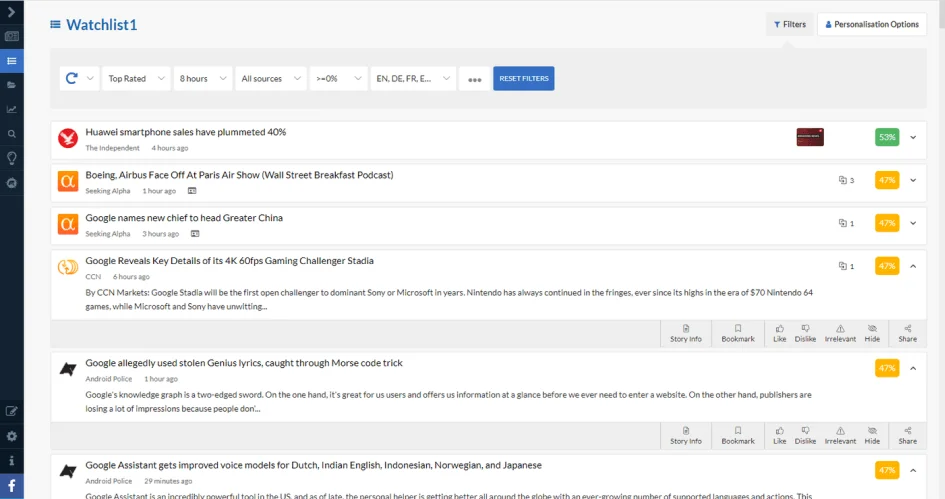Click Story Info for the Stadia story

coord(686,333)
